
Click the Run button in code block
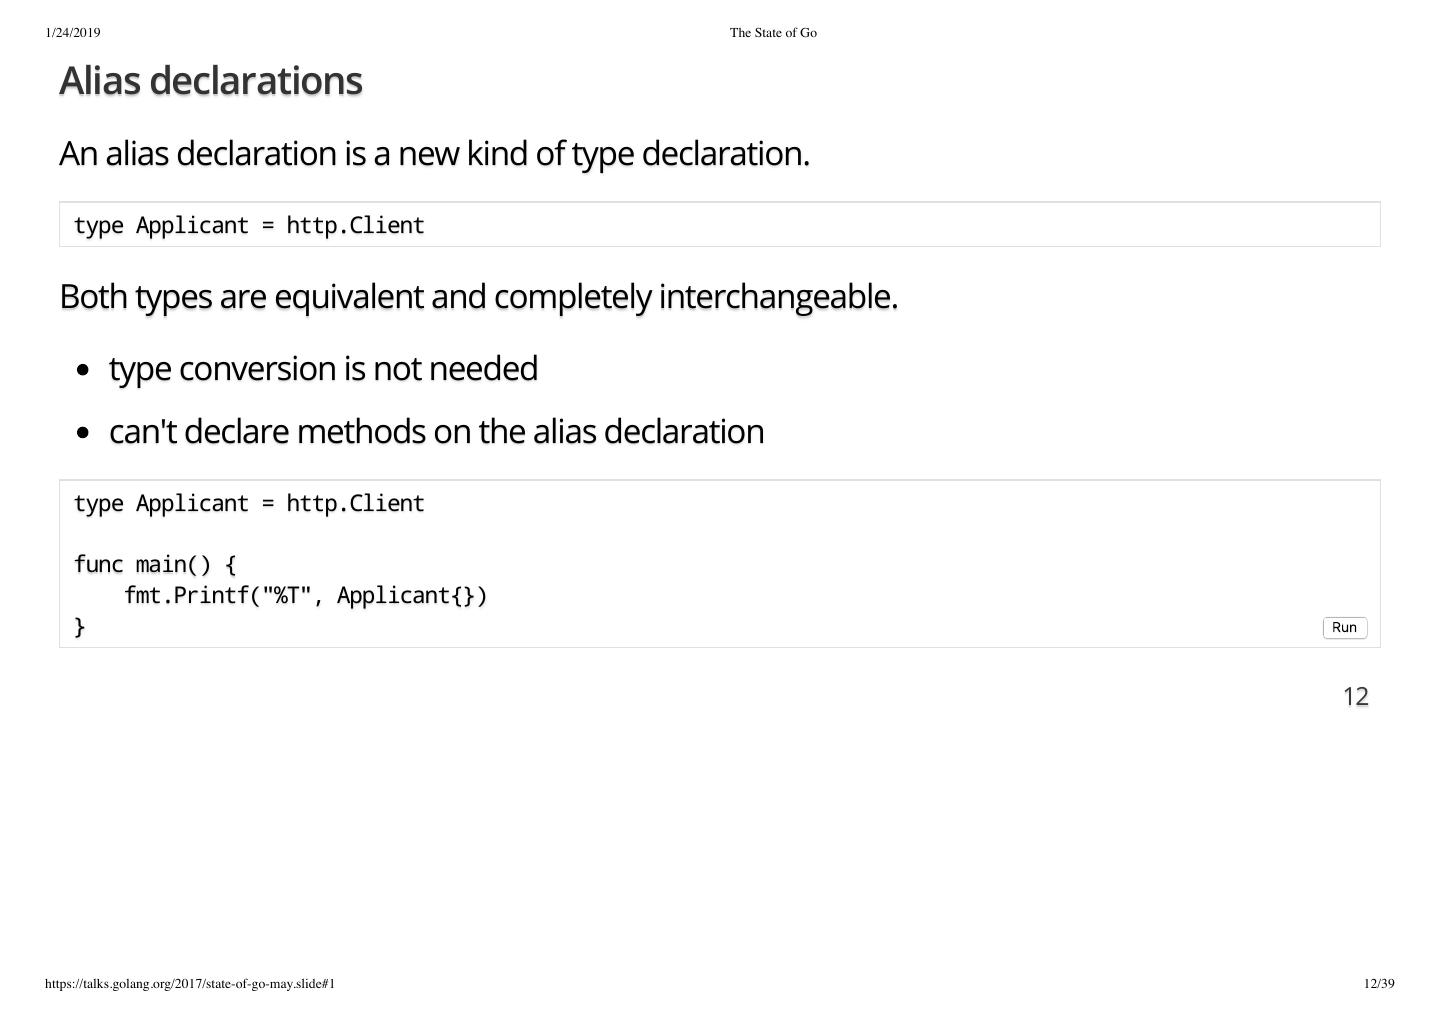(1344, 628)
